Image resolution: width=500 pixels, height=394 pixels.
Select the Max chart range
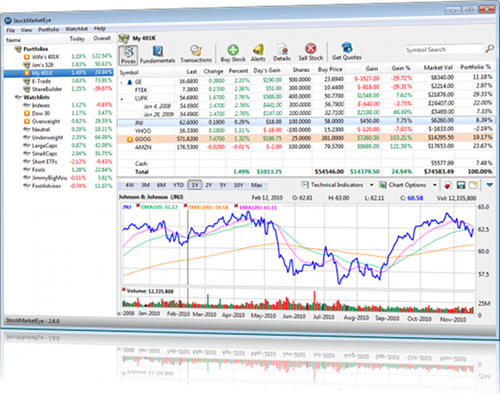(256, 185)
